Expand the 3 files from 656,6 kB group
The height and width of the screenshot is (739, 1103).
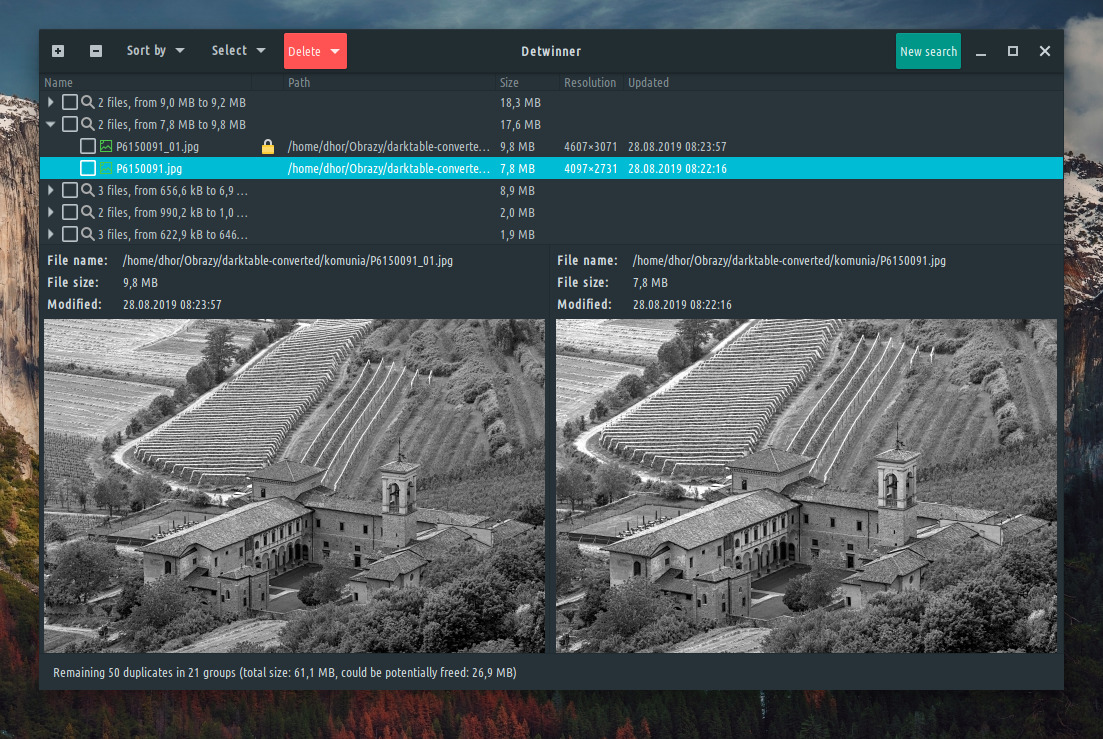point(51,191)
